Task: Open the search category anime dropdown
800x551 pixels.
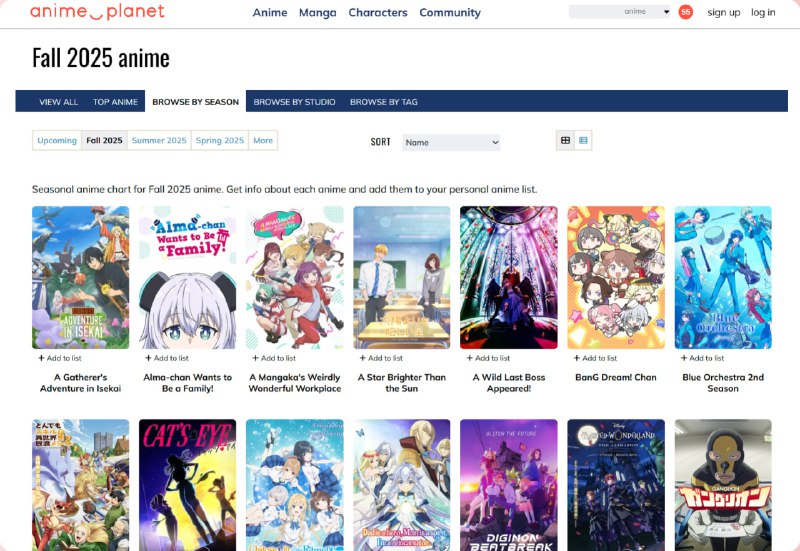Action: 646,11
